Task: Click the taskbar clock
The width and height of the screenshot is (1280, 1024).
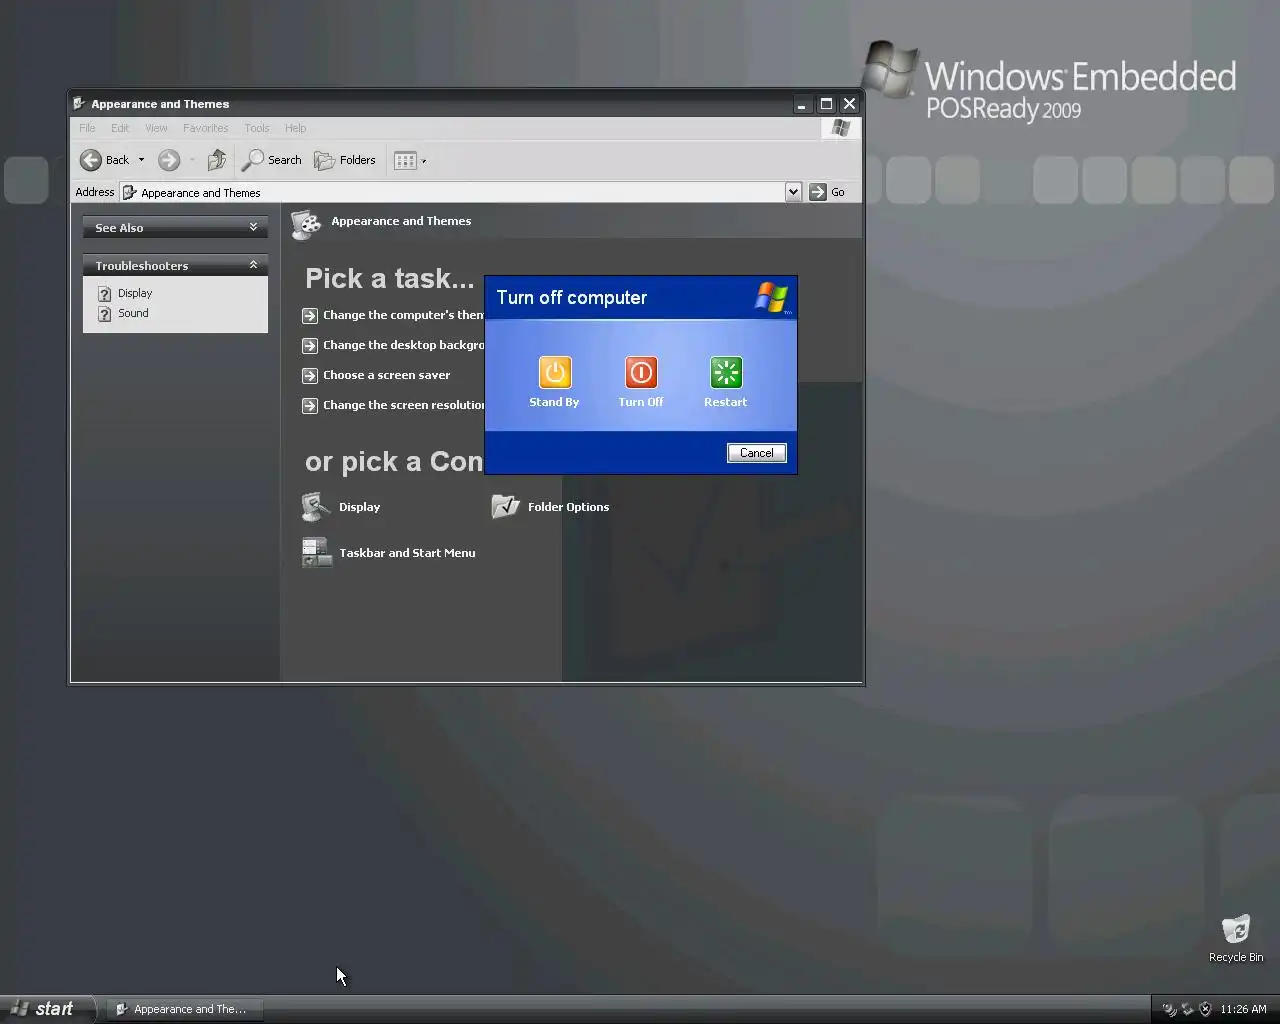Action: tap(1243, 1009)
